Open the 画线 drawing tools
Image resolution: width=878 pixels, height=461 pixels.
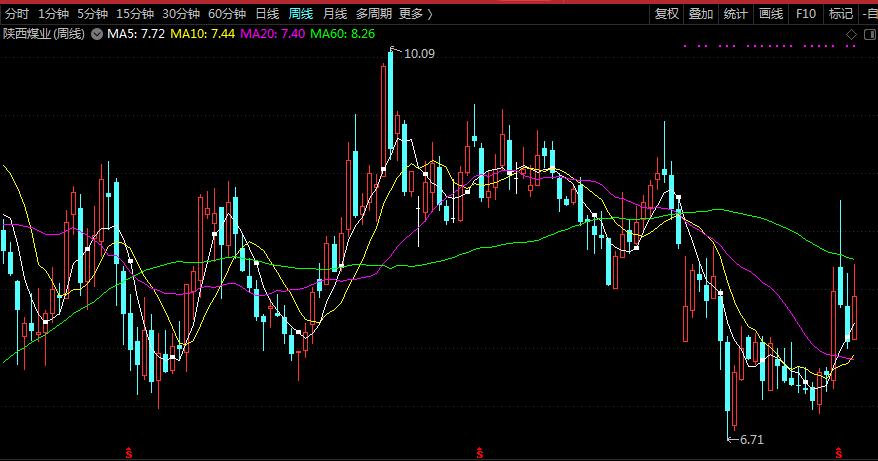point(771,14)
